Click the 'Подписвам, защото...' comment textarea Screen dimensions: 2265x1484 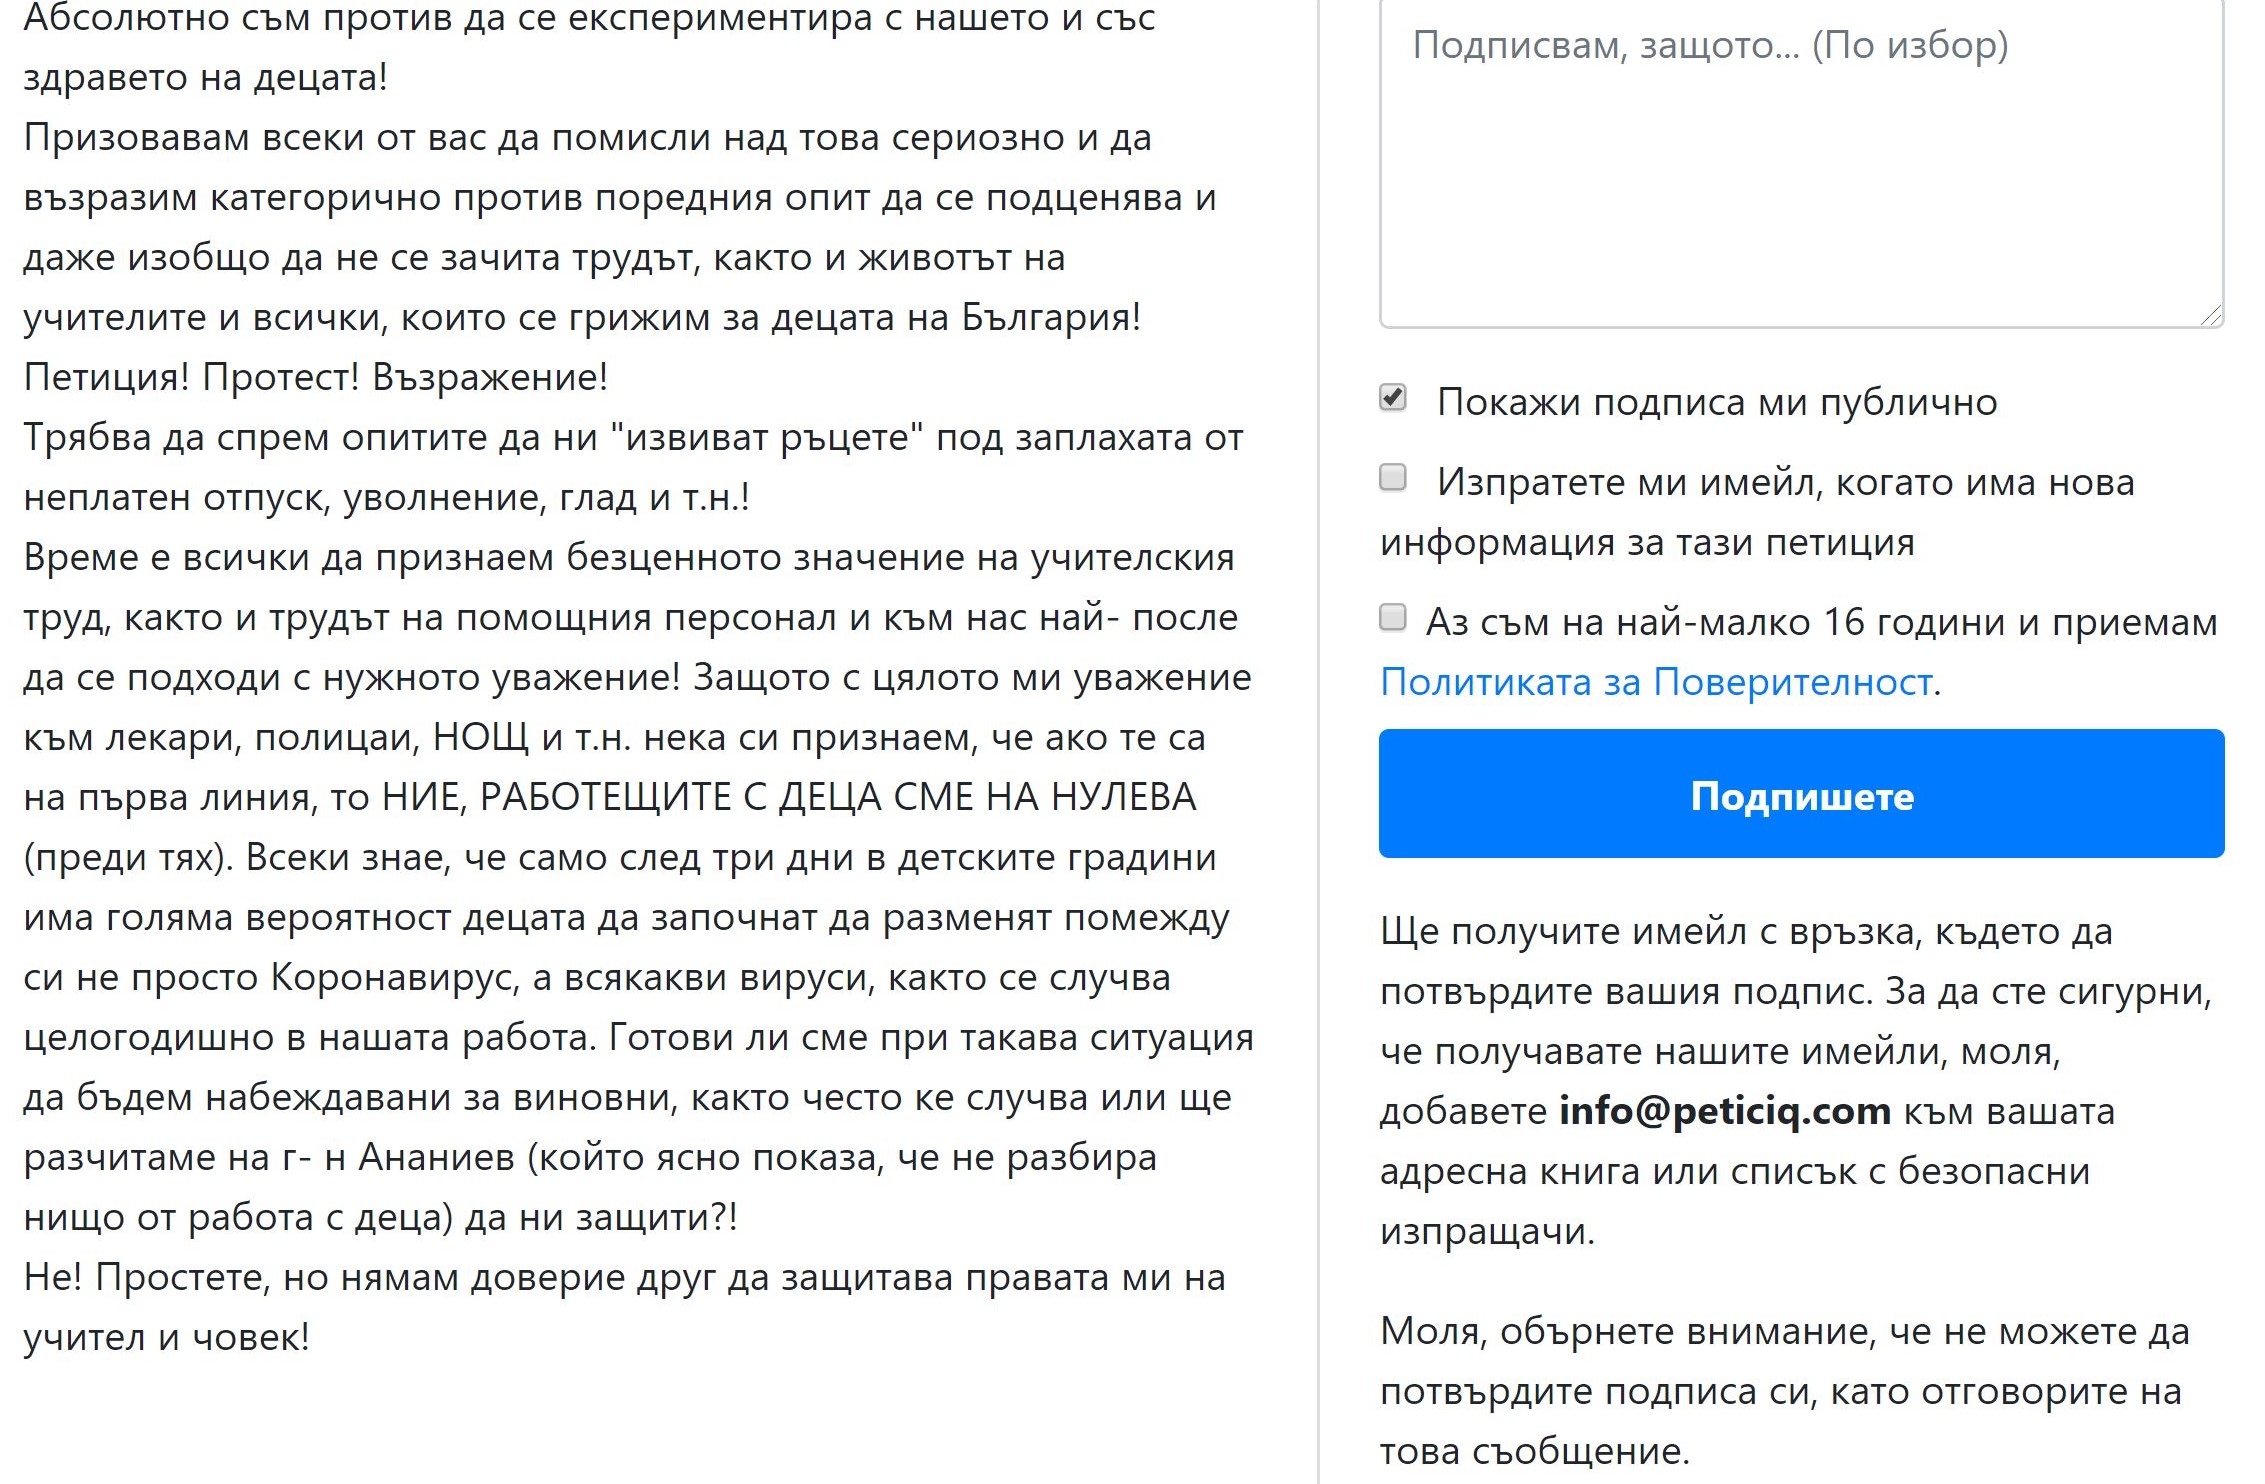tap(1801, 164)
